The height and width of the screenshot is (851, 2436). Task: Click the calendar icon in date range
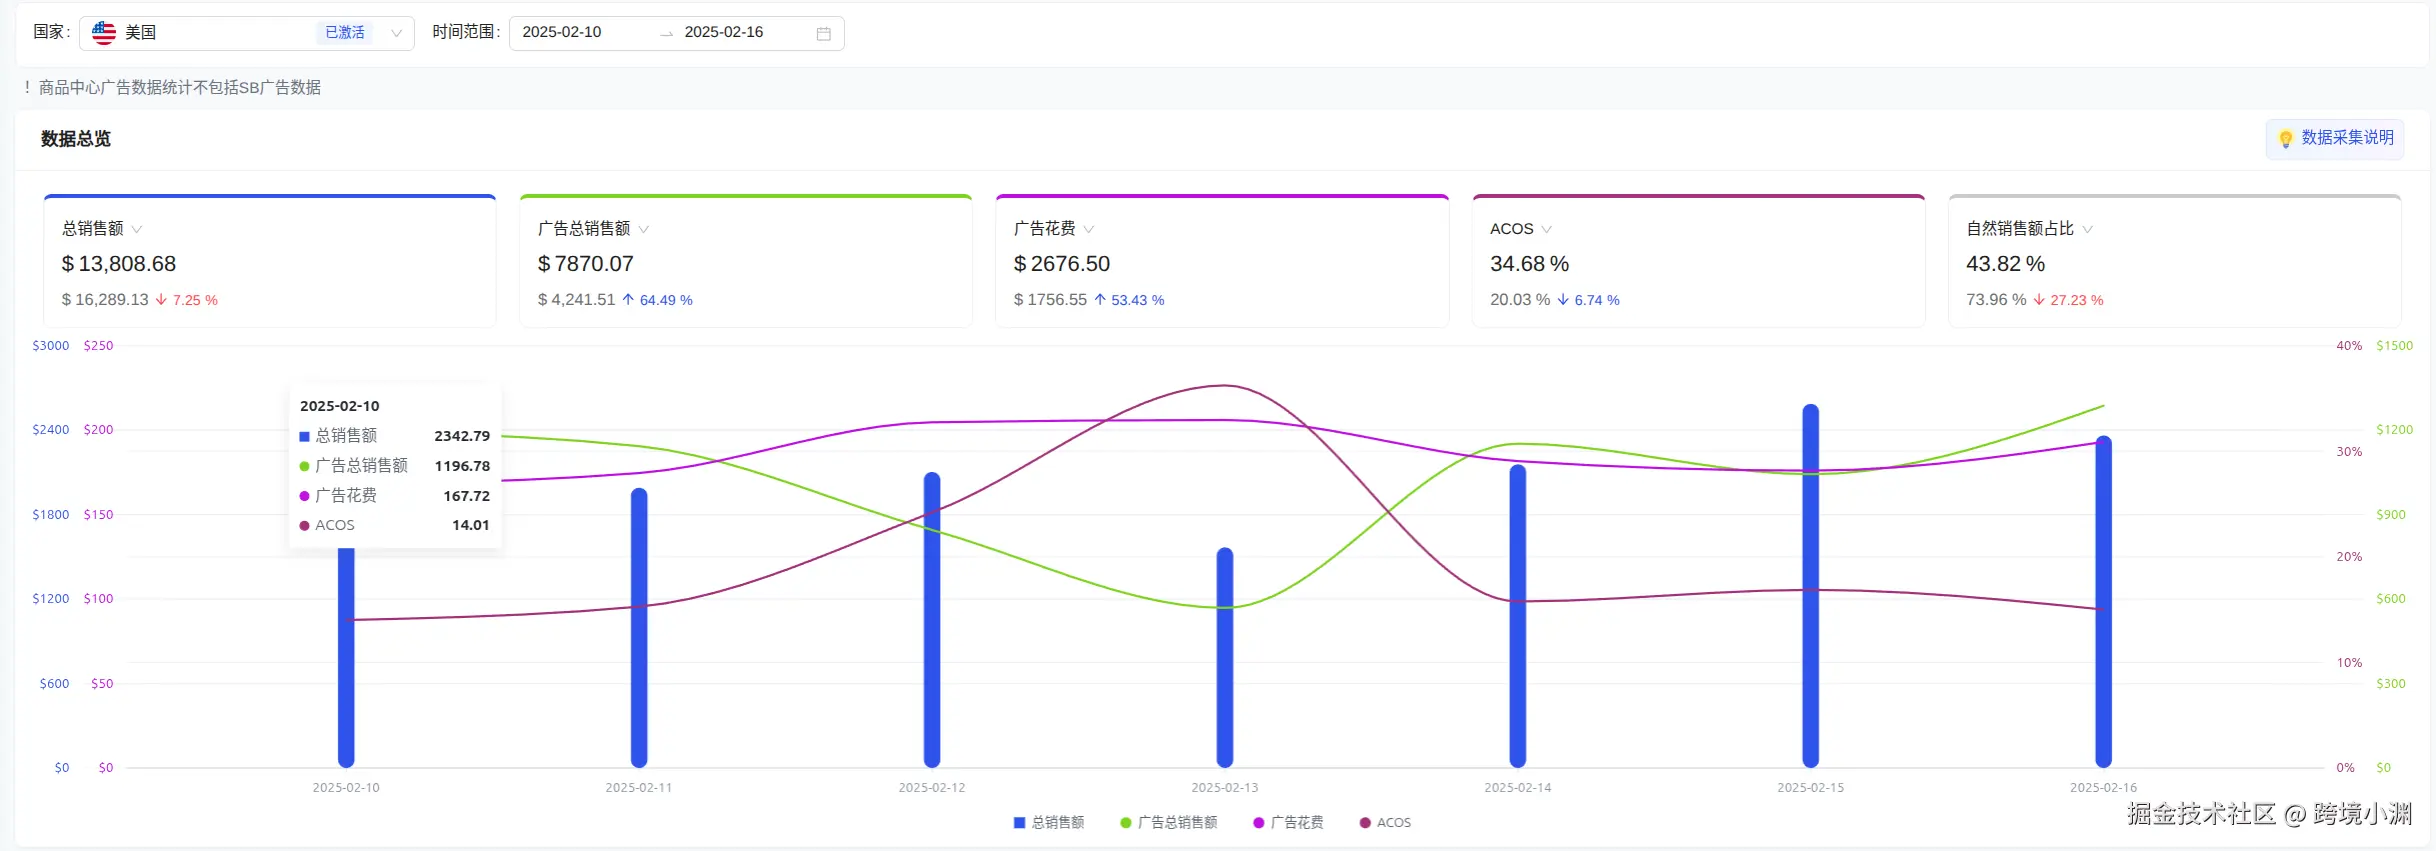click(x=823, y=33)
